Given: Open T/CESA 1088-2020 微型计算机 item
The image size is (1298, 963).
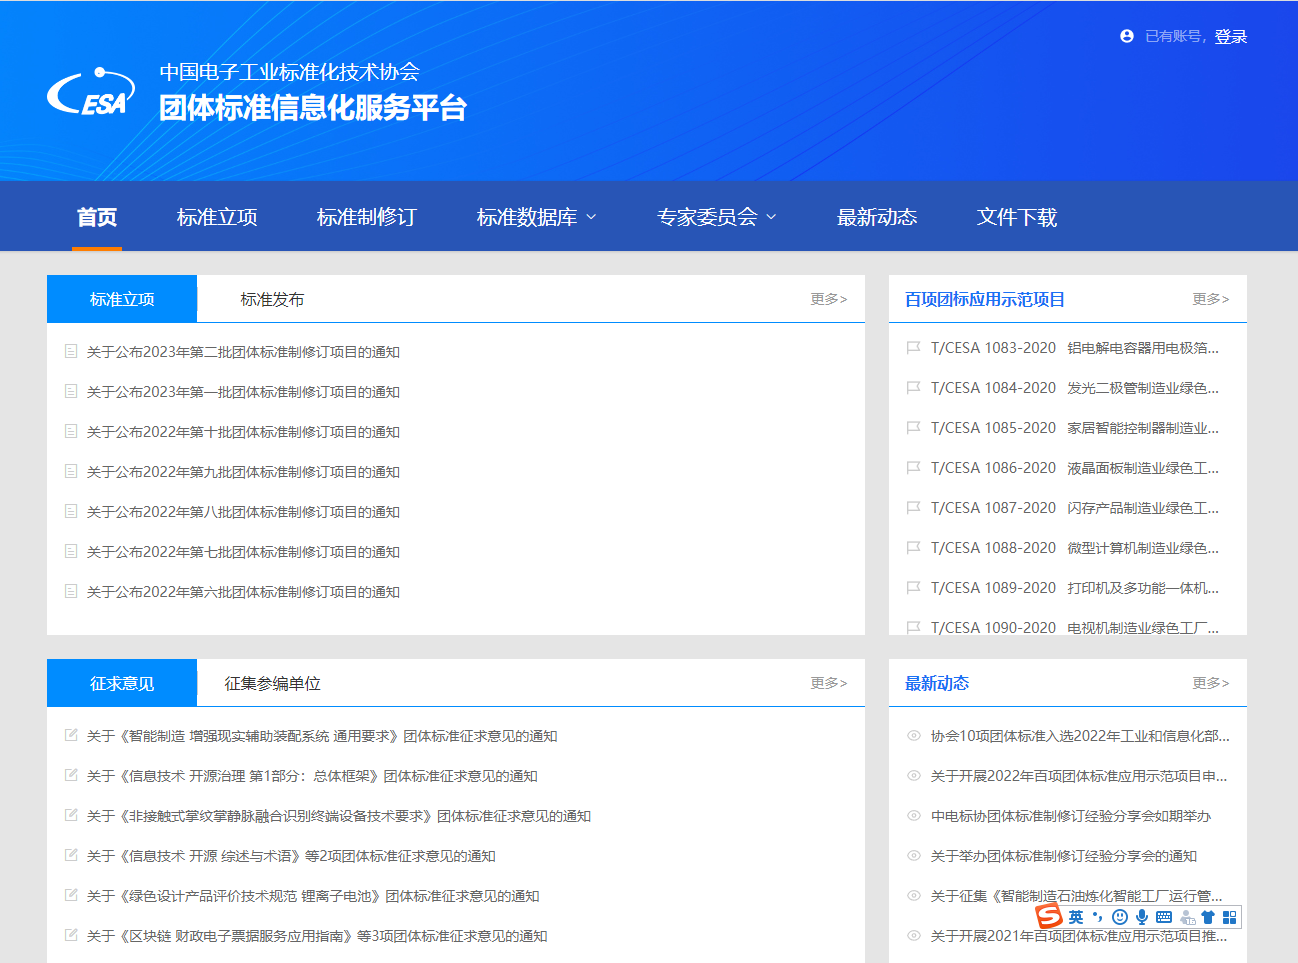Looking at the screenshot, I should pos(1075,548).
